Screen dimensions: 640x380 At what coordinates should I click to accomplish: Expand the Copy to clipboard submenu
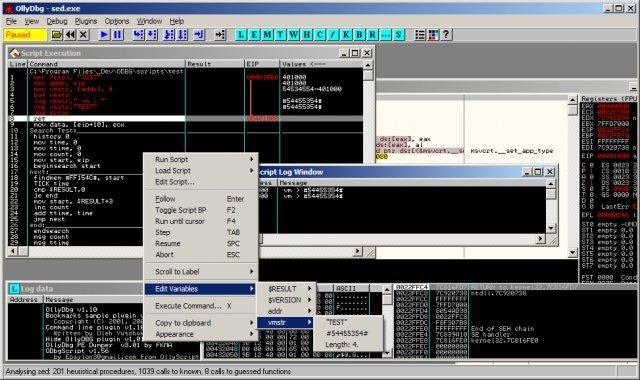pos(201,323)
